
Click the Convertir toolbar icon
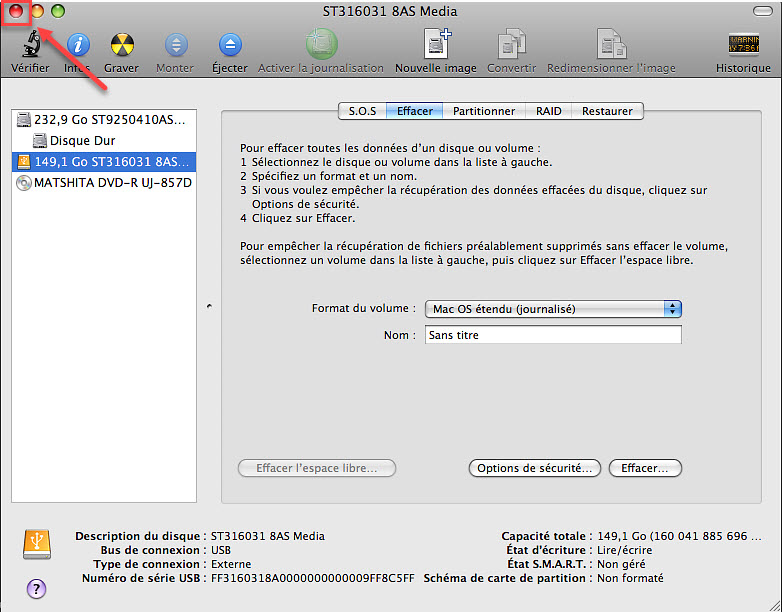point(511,45)
